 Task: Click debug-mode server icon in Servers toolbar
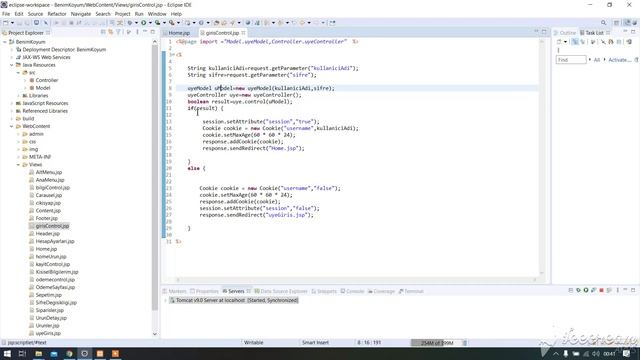tap(578, 290)
